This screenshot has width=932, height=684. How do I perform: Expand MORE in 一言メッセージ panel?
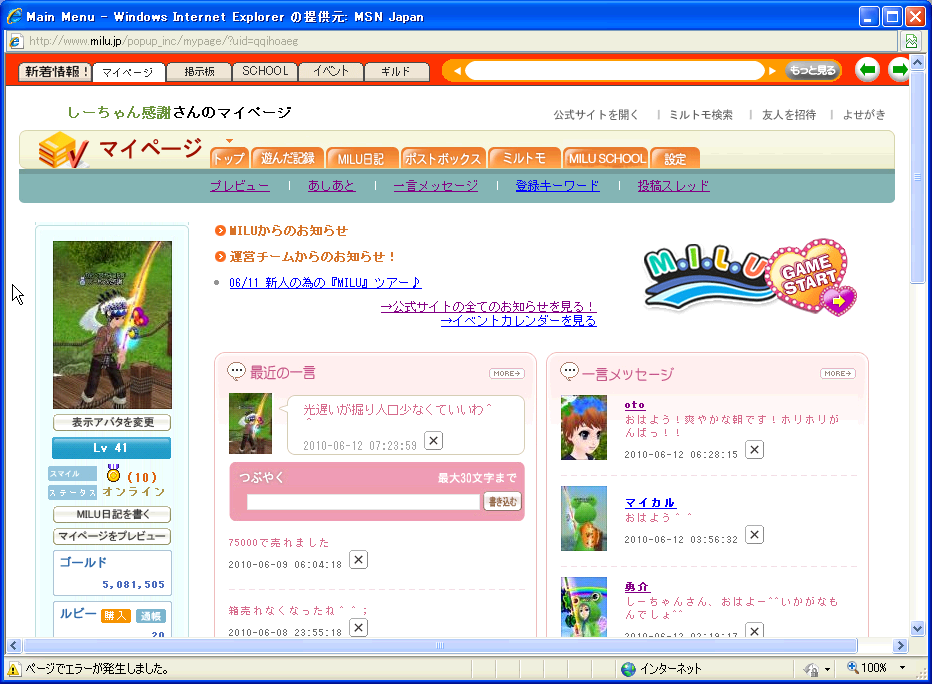tap(837, 373)
